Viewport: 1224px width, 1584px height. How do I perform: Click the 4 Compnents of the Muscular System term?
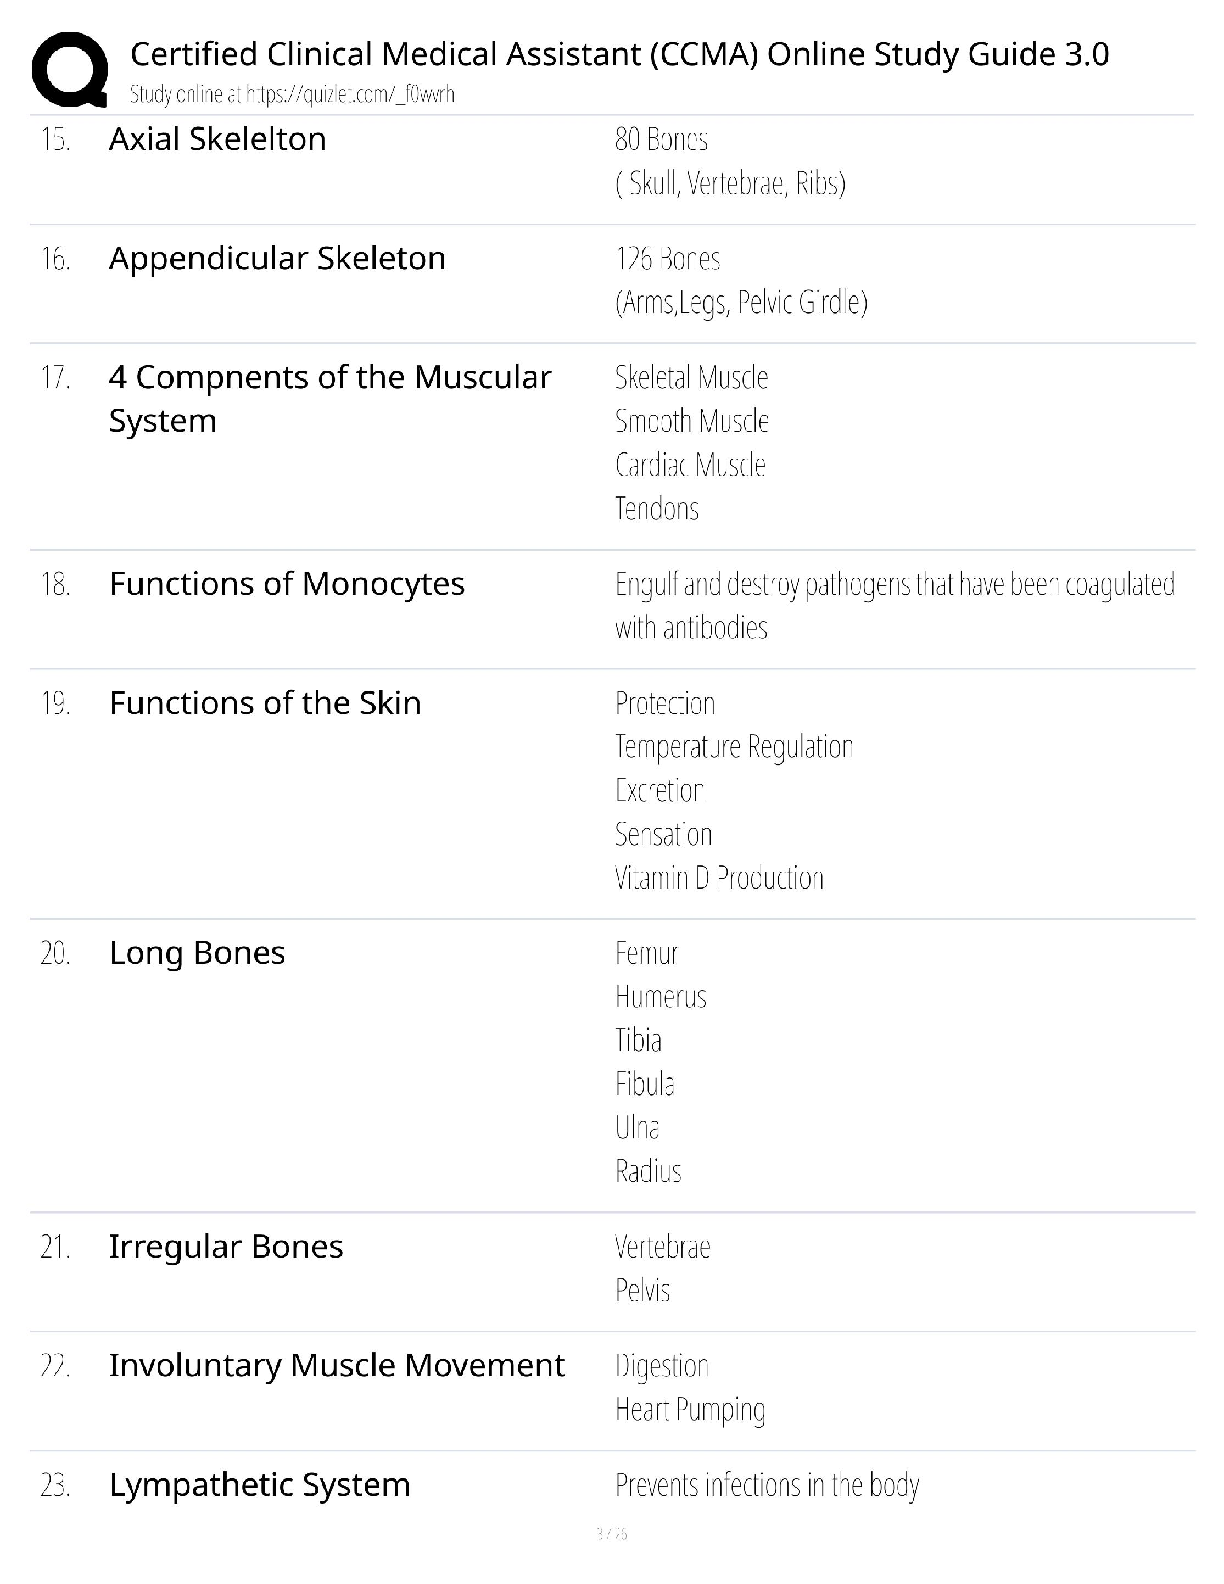[x=330, y=398]
